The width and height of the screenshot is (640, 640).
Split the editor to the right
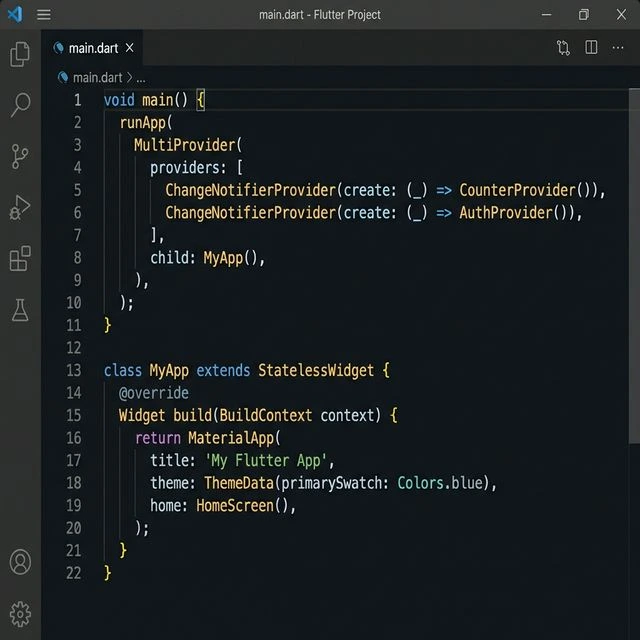click(591, 47)
